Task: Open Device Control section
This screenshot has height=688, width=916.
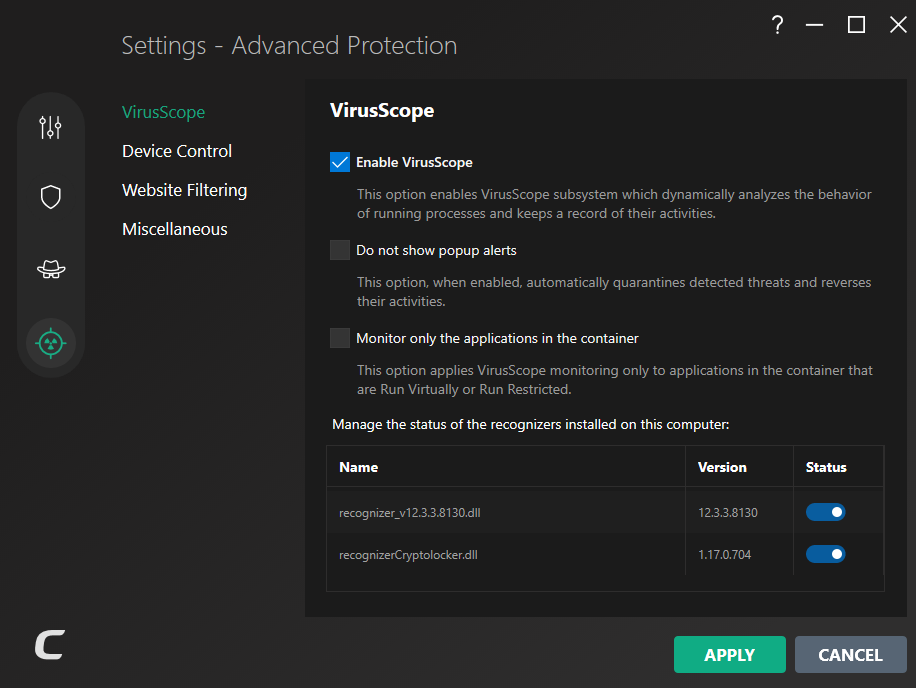Action: (177, 151)
